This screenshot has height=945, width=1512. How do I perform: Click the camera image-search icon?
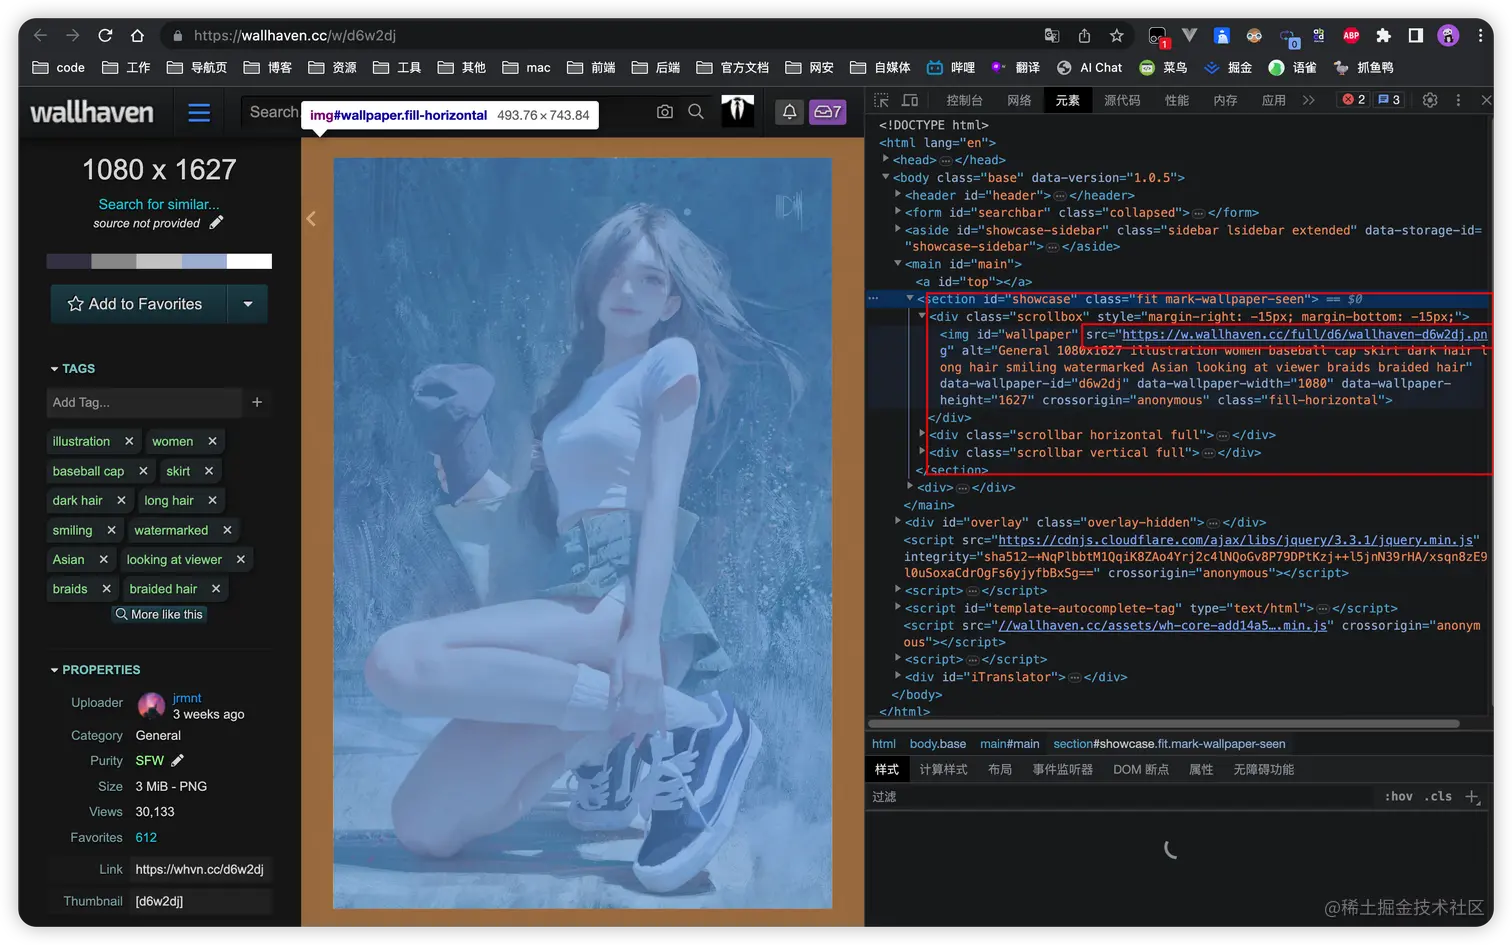(665, 111)
